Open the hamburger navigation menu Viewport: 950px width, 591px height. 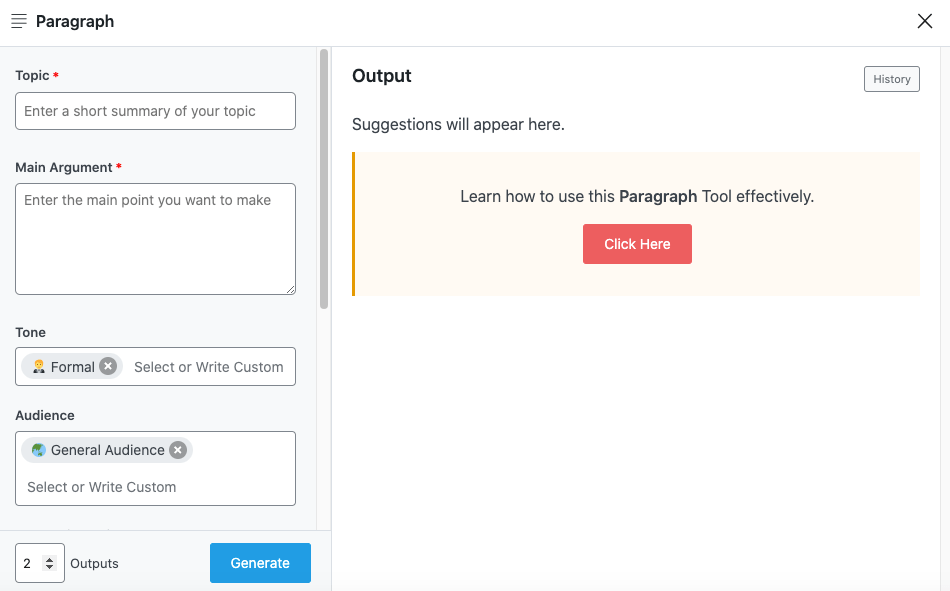[18, 20]
